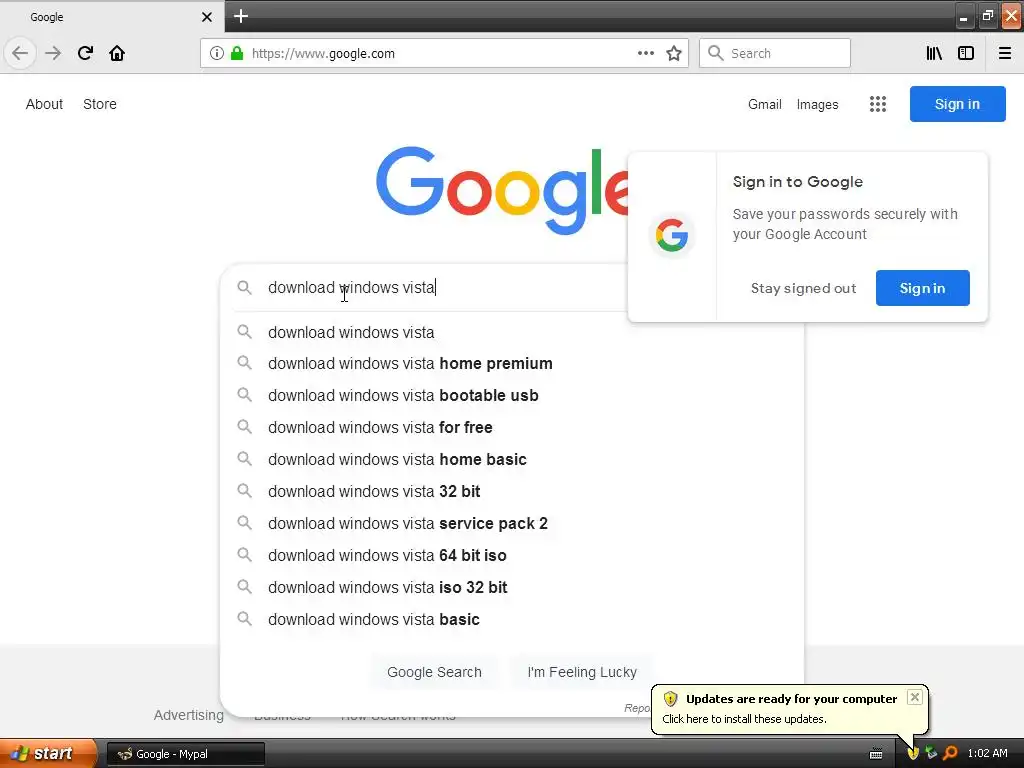Click the taskbar clock showing 1:02 AM
The width and height of the screenshot is (1024, 768).
[x=987, y=753]
